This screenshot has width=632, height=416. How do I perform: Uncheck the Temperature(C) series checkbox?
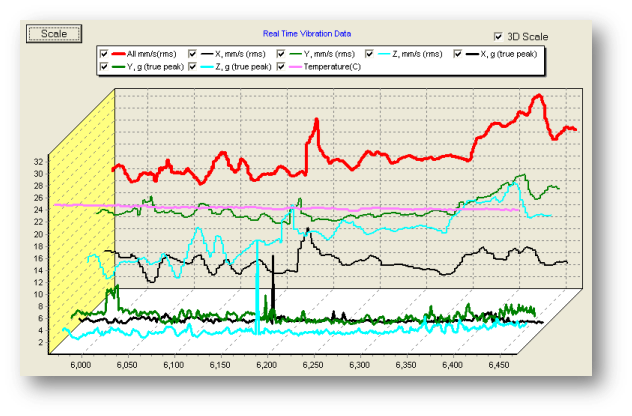[283, 66]
